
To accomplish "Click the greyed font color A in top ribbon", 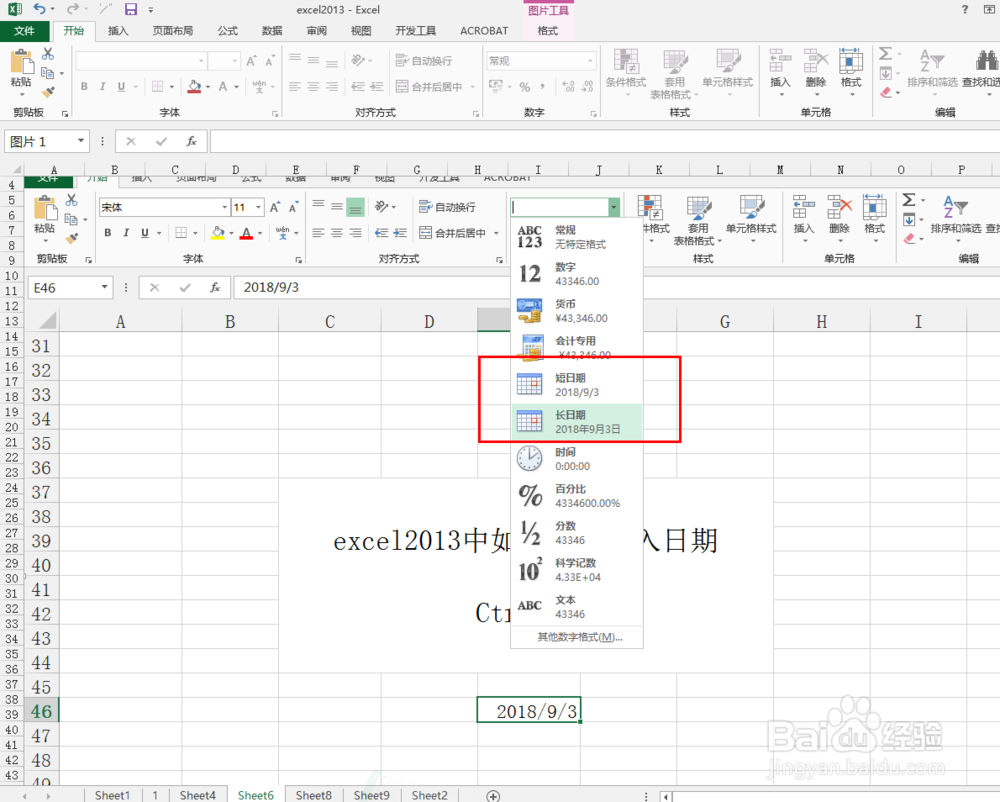I will pos(223,86).
